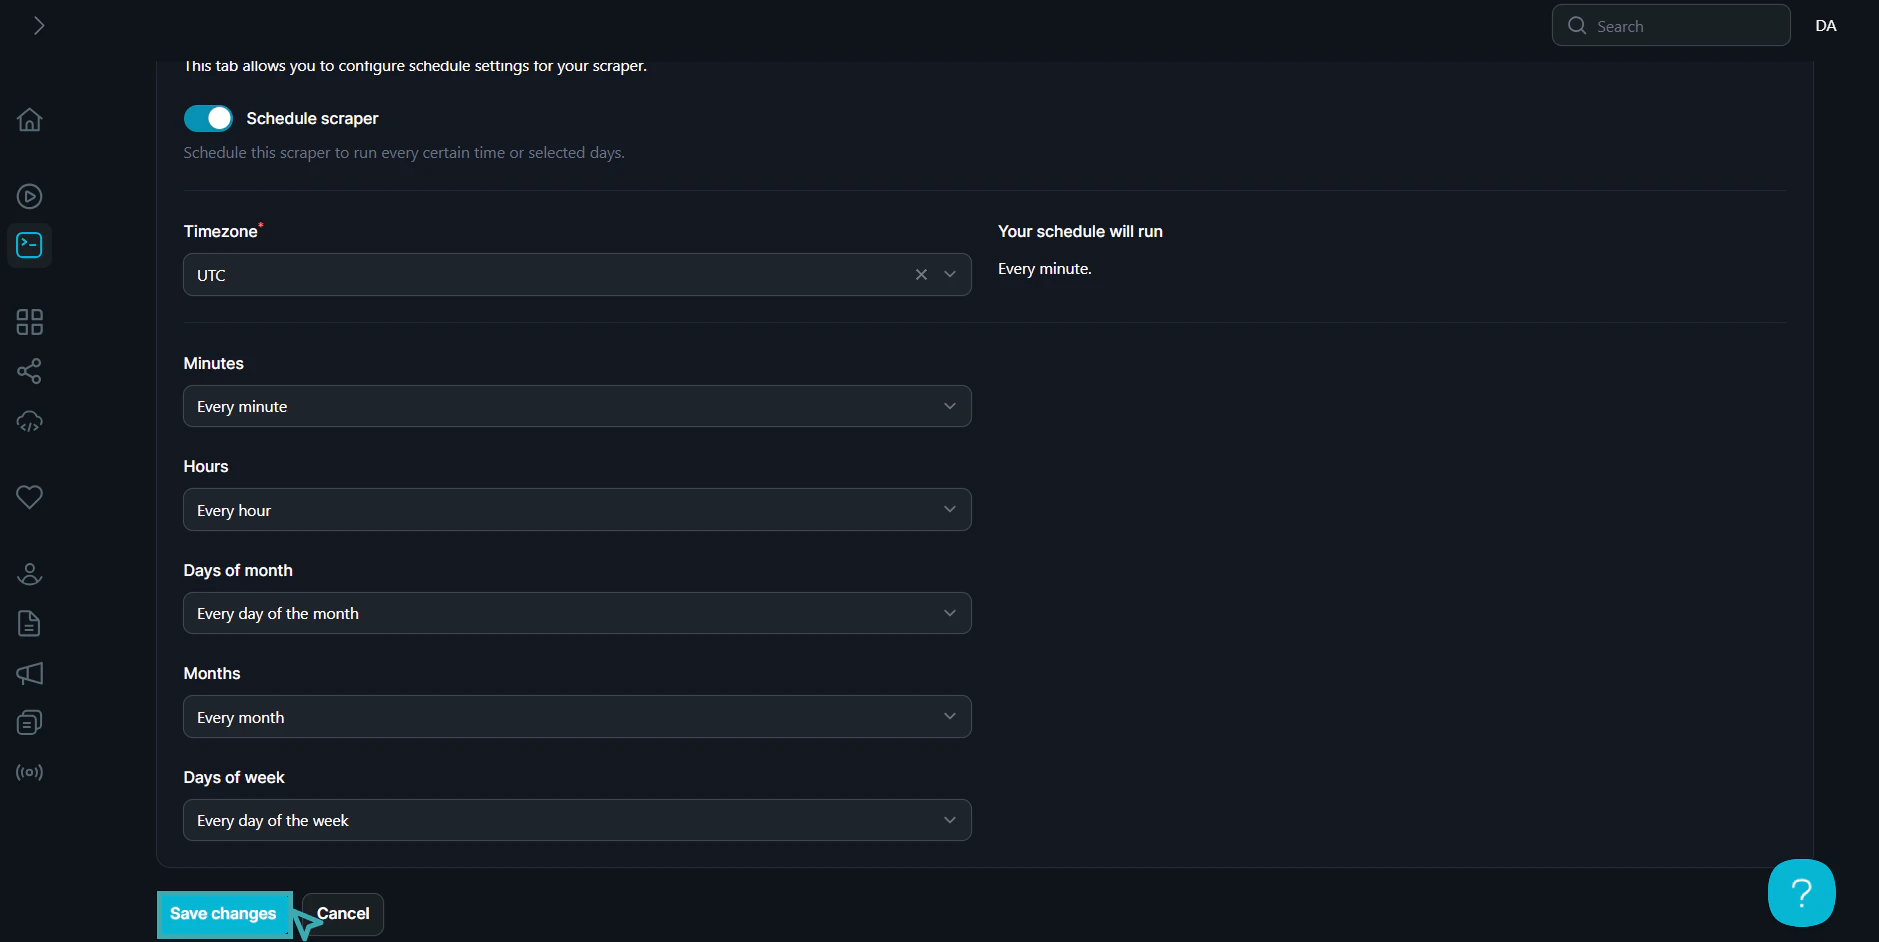Open favorites heart icon in sidebar
The width and height of the screenshot is (1879, 942).
coord(29,497)
